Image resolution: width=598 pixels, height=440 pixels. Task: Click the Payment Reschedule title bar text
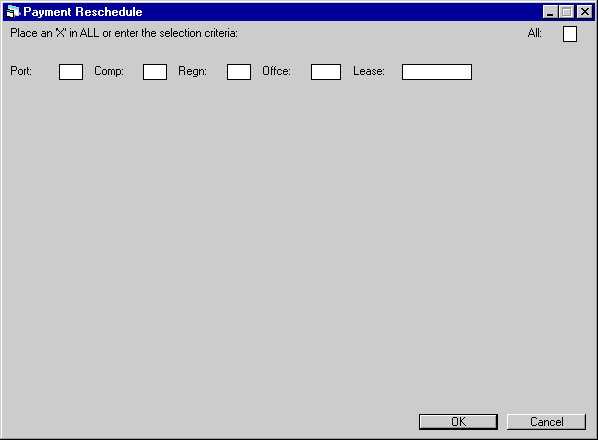(x=83, y=12)
